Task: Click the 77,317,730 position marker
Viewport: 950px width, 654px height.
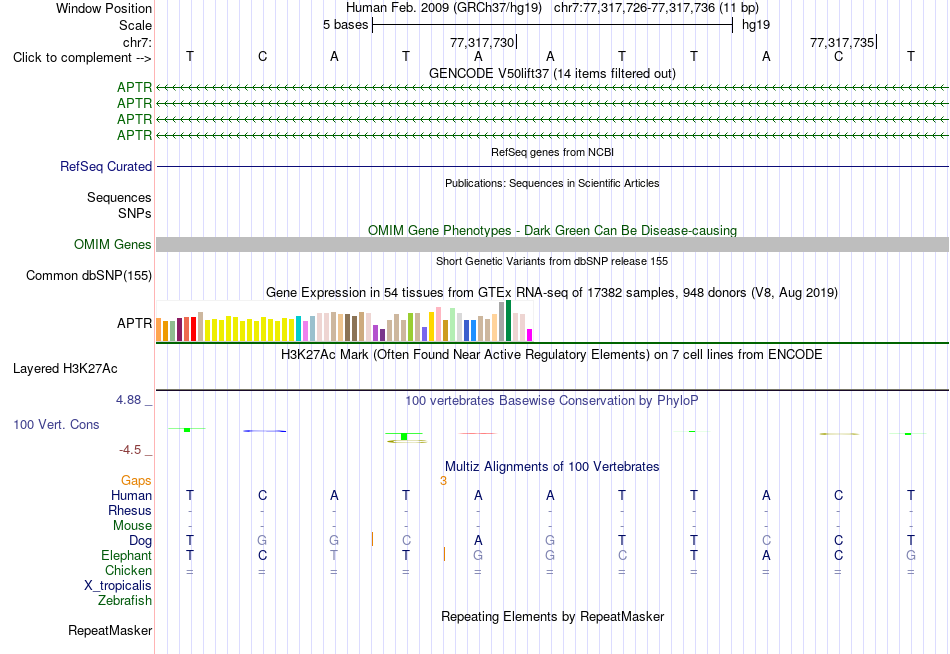Action: pos(483,42)
